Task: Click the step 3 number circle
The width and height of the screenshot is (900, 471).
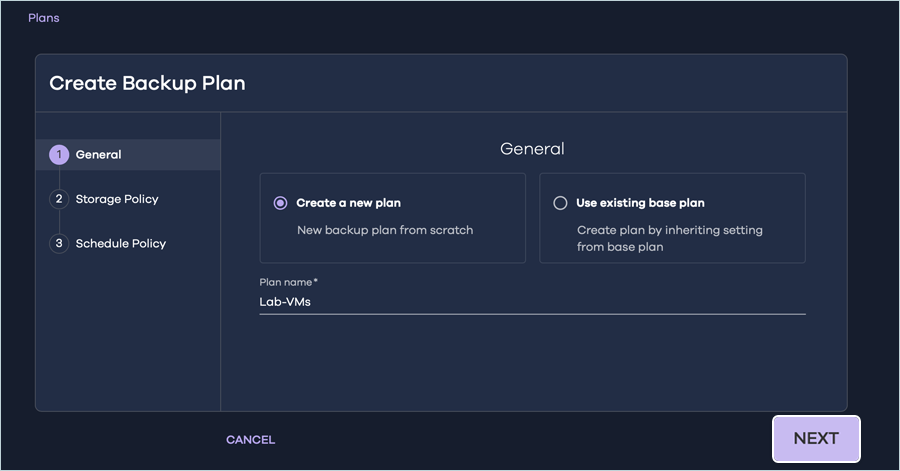Action: point(59,243)
